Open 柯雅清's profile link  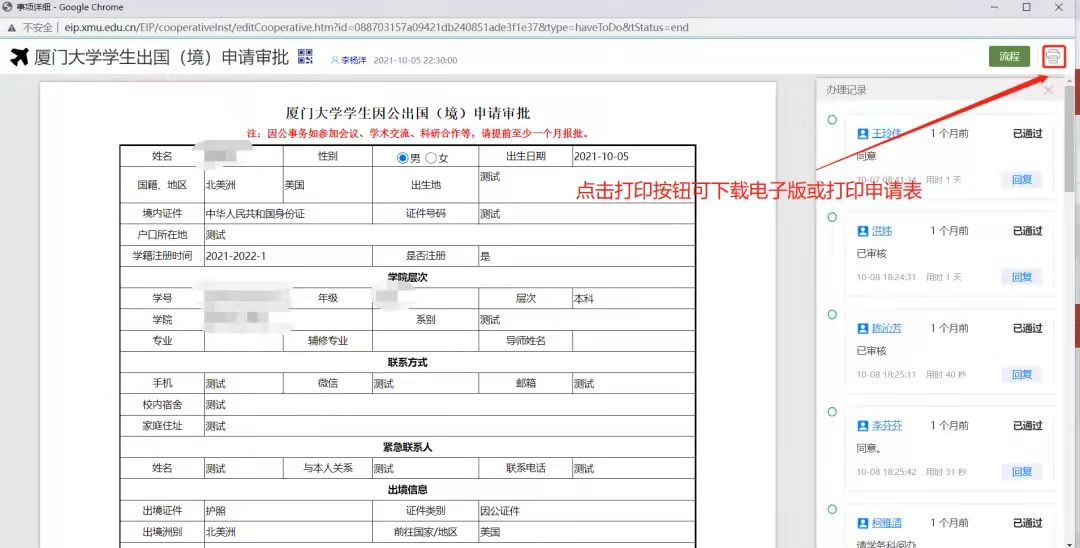click(886, 523)
